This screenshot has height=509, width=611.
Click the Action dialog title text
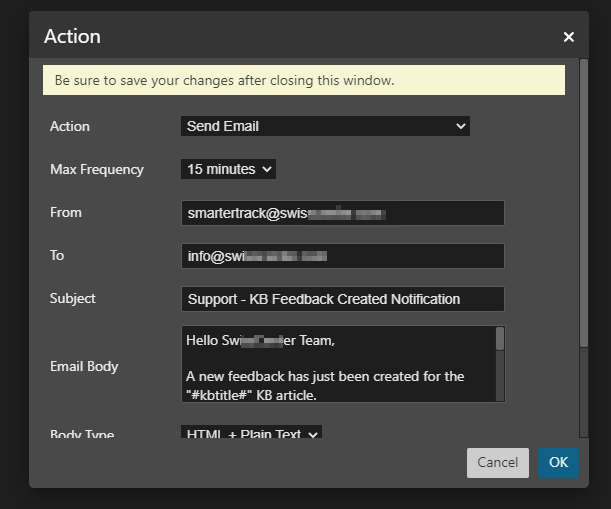[72, 37]
